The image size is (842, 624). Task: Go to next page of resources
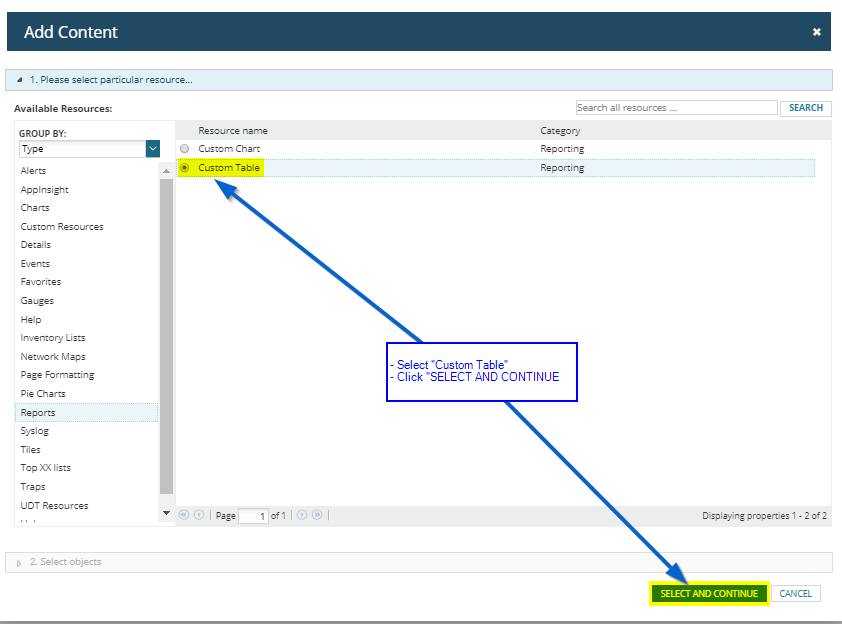point(302,515)
